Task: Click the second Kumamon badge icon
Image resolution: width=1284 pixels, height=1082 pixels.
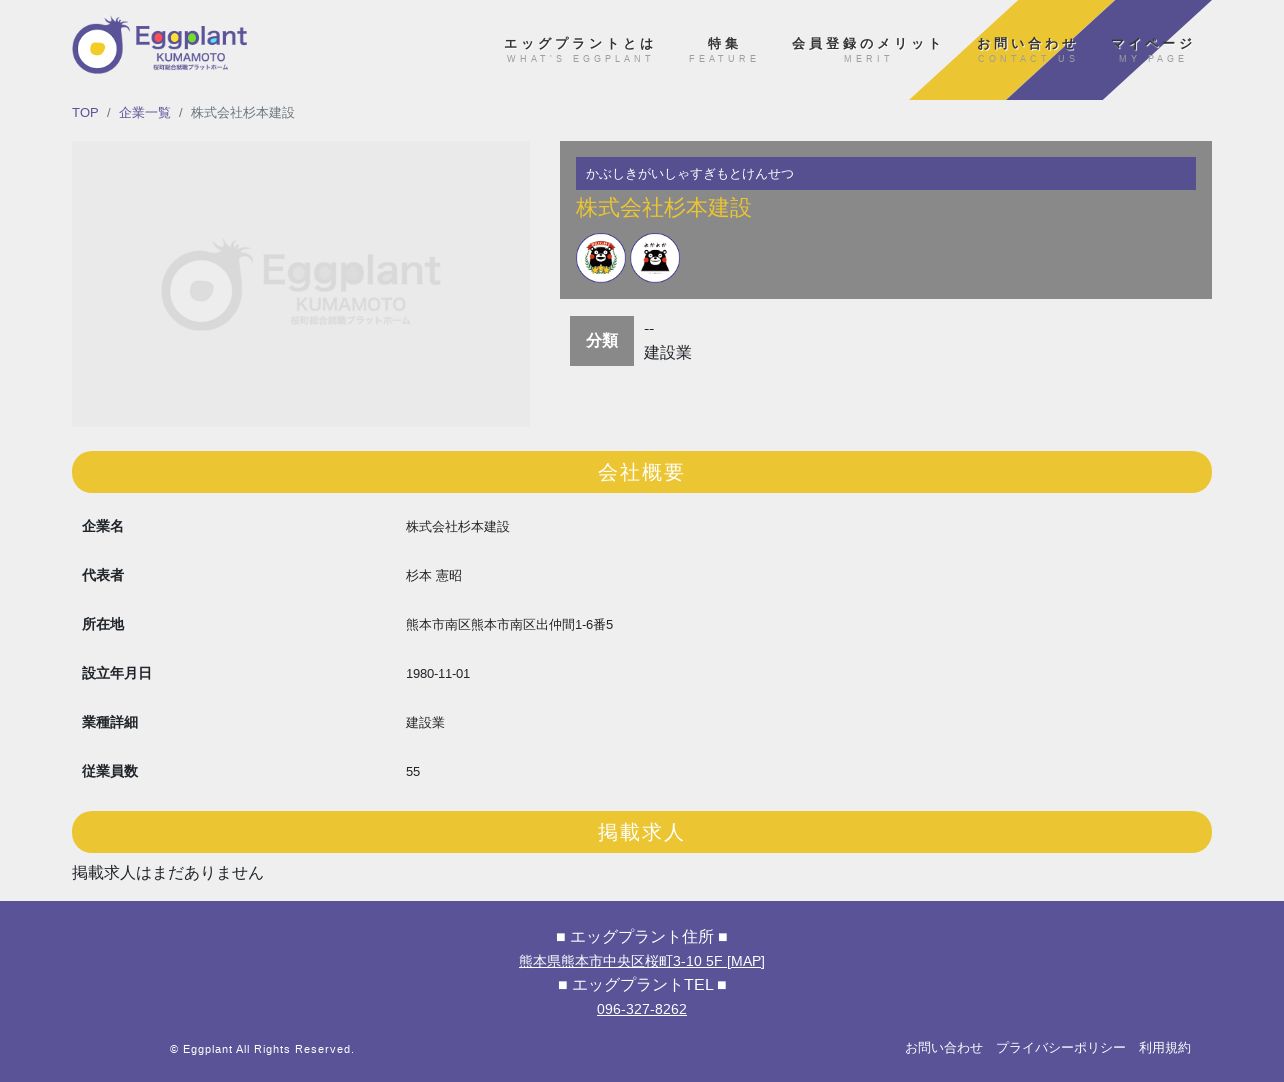Action: click(655, 258)
